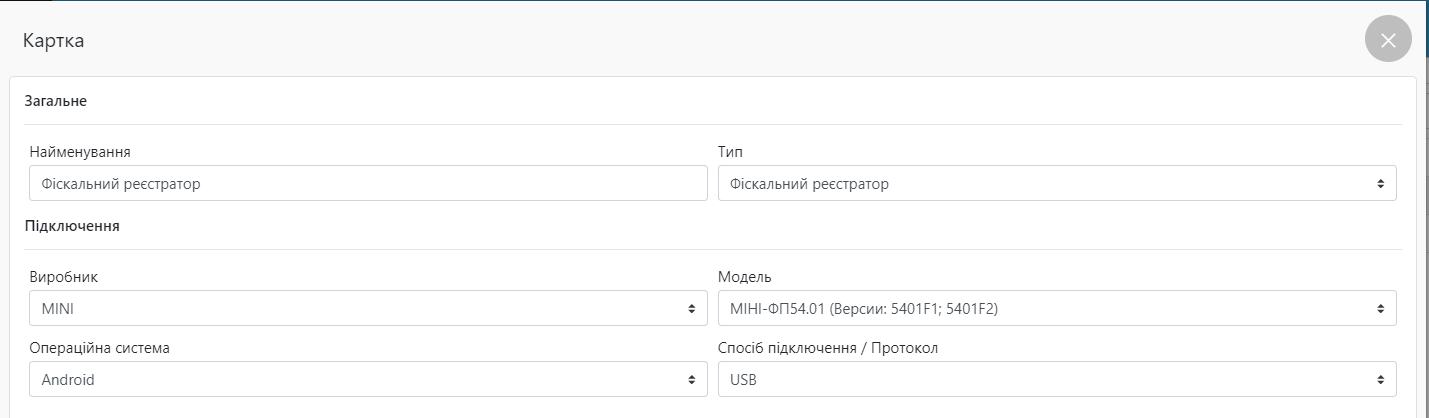Image resolution: width=1429 pixels, height=418 pixels.
Task: Click the 'Операційна система' field label
Action: click(100, 348)
